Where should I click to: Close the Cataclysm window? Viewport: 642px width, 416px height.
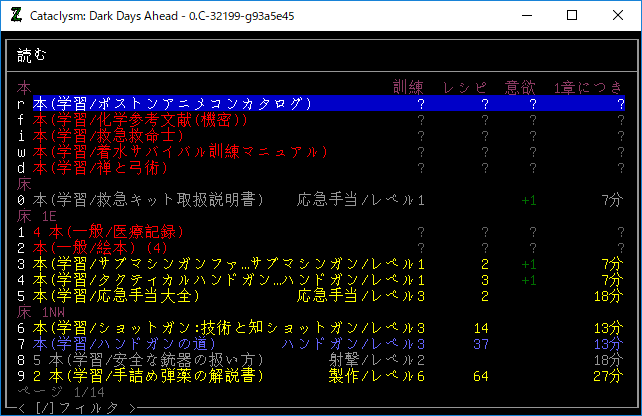(617, 16)
